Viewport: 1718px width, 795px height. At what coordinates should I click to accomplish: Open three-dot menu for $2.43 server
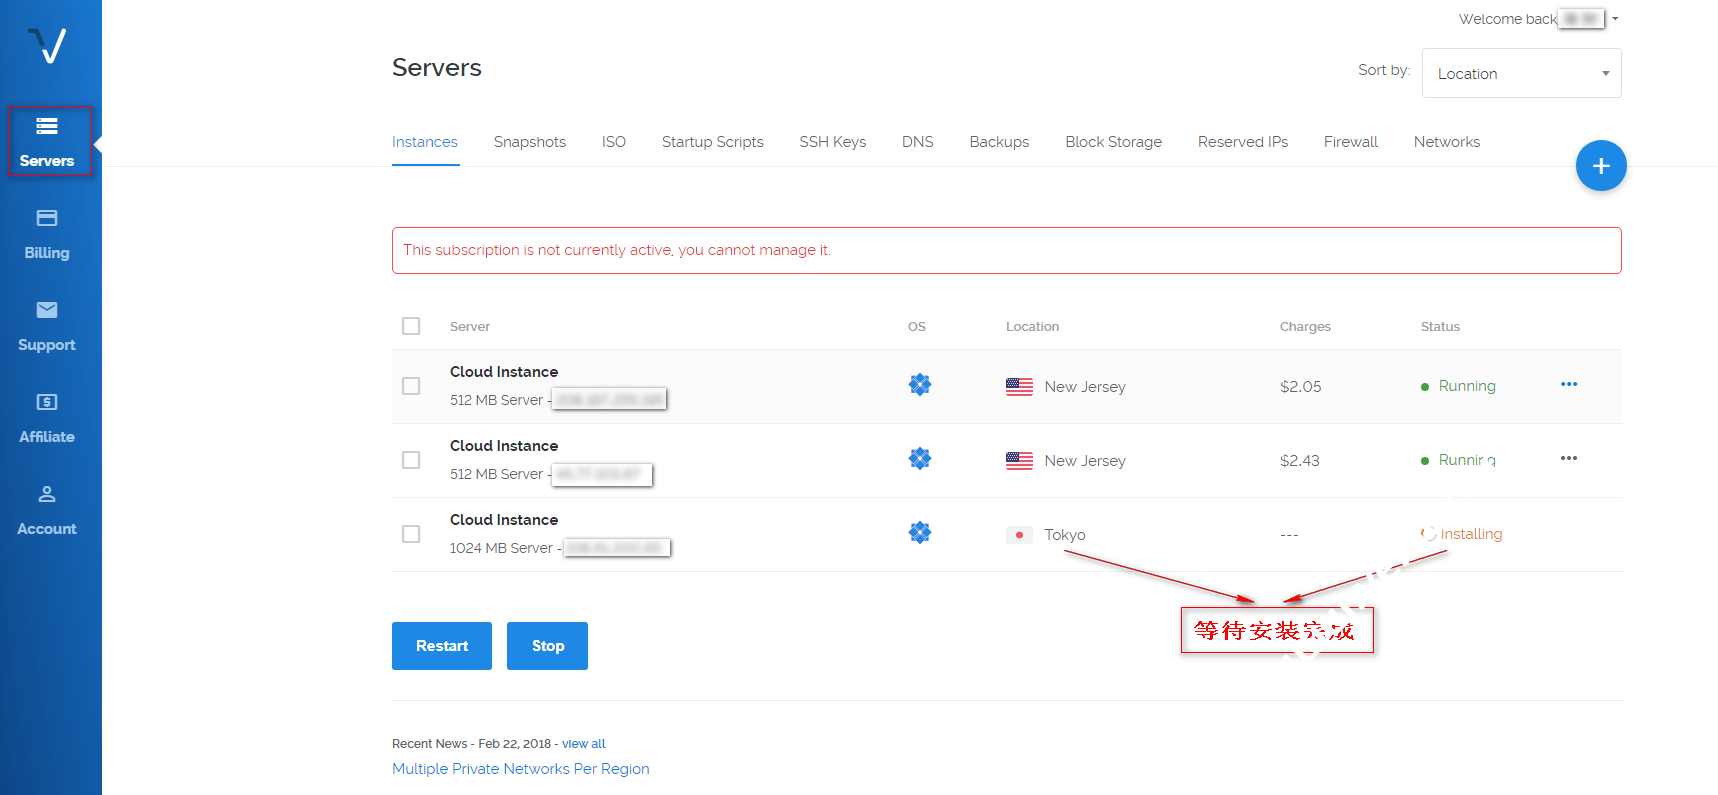(1568, 459)
